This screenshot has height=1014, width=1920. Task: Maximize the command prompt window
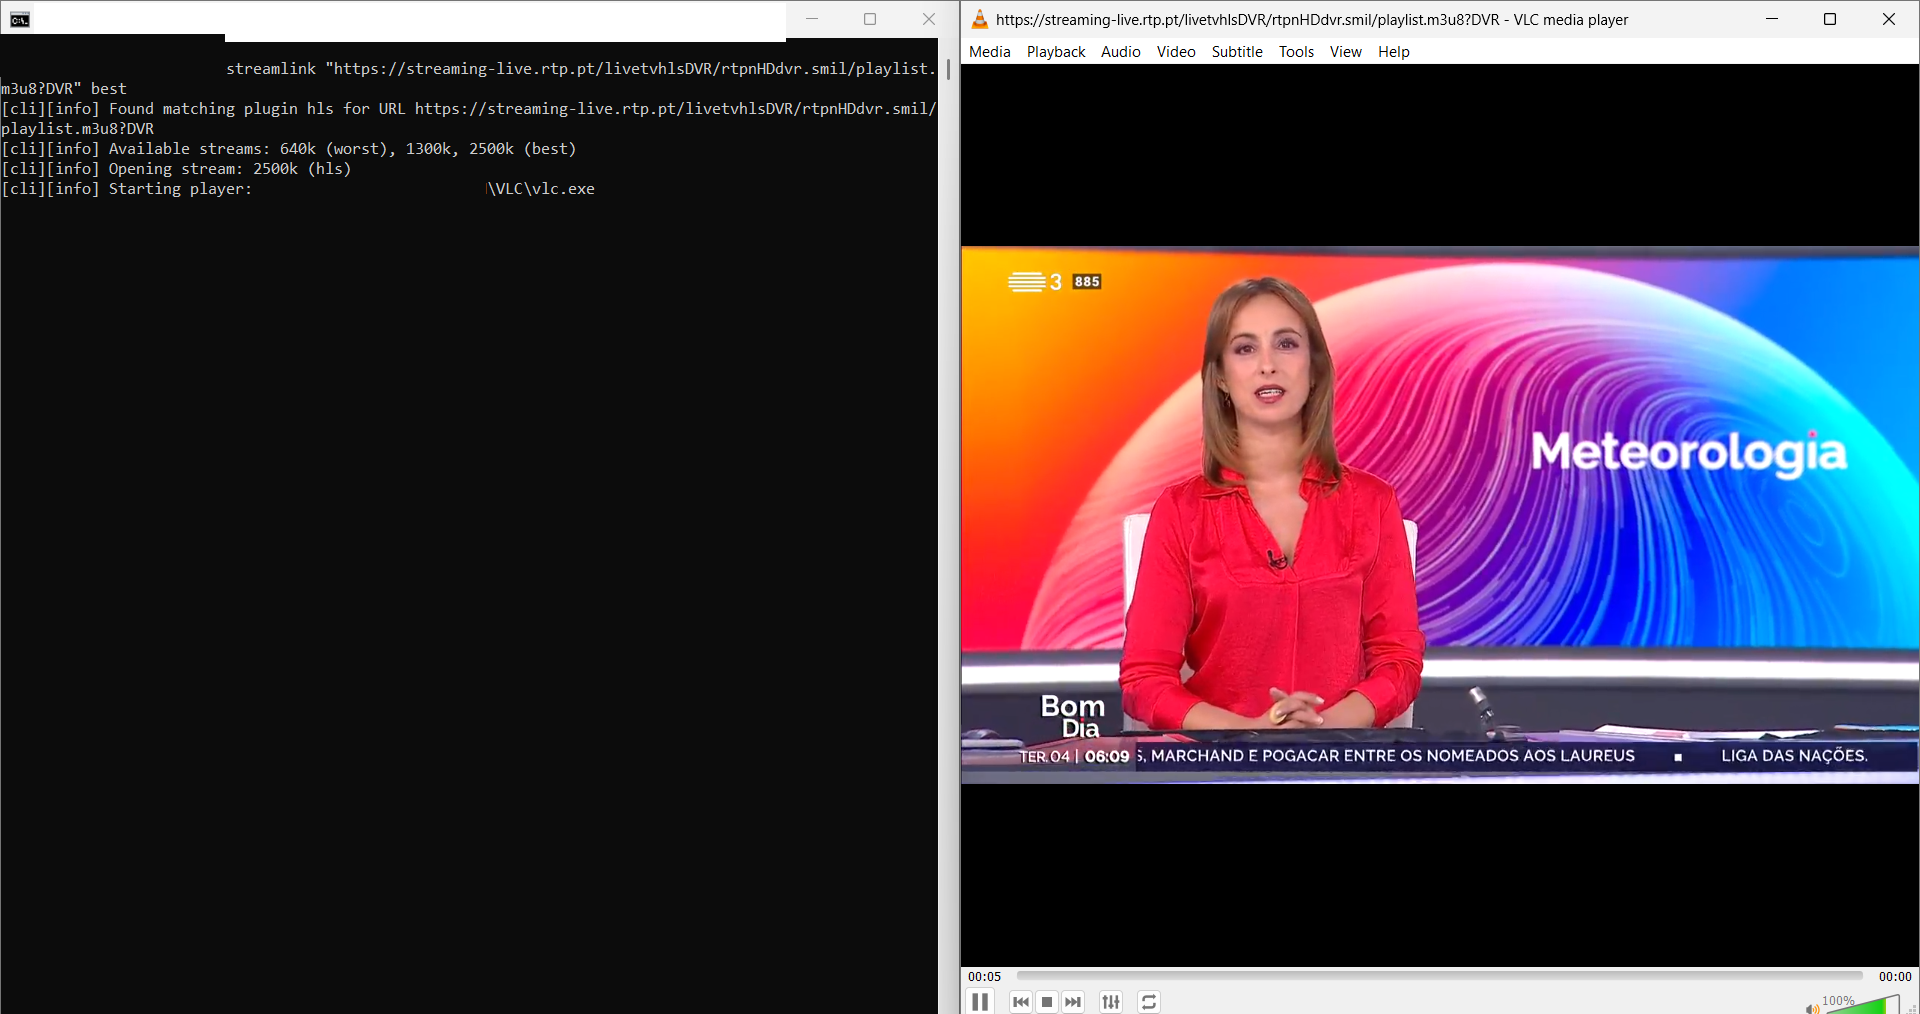(x=870, y=19)
